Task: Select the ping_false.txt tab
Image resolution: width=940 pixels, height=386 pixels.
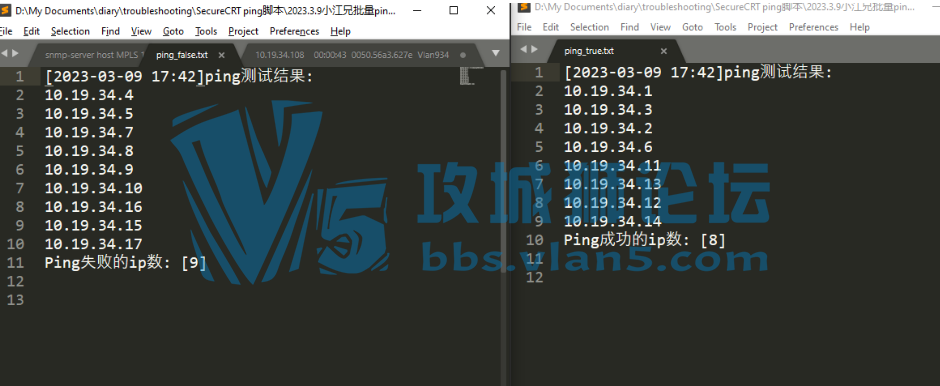Action: pos(182,55)
